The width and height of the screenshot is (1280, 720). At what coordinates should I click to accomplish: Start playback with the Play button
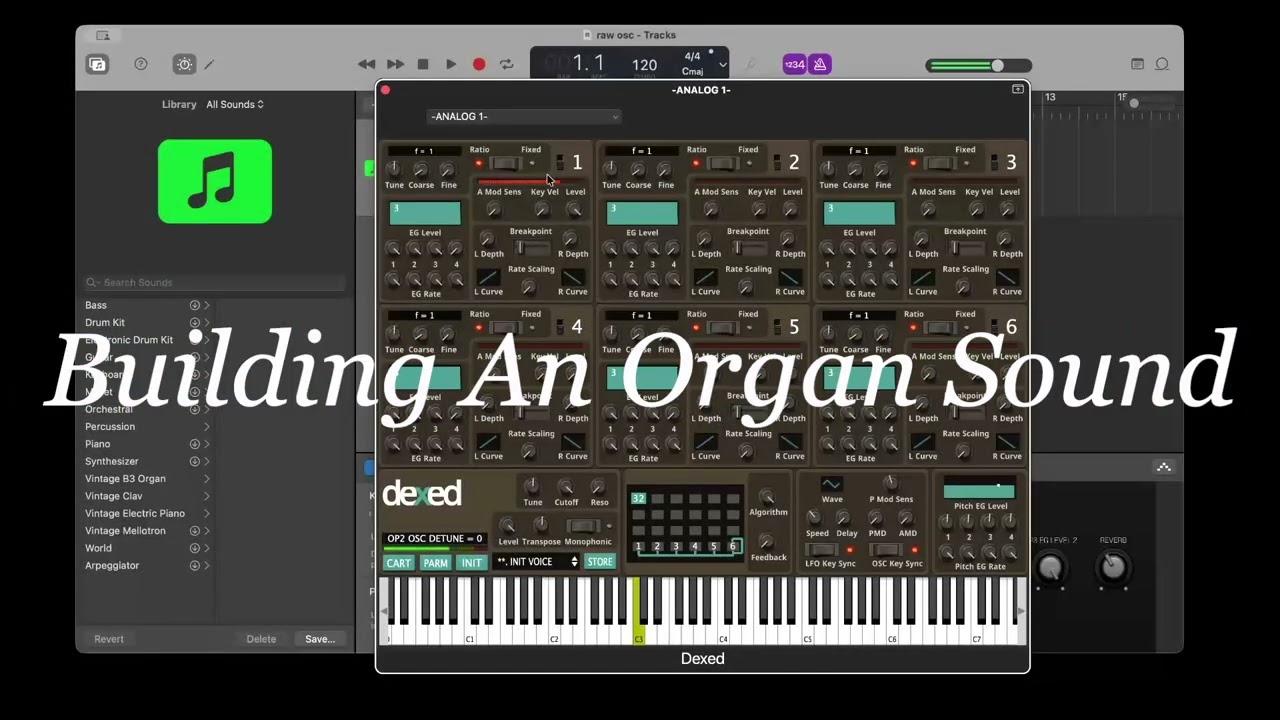[451, 64]
